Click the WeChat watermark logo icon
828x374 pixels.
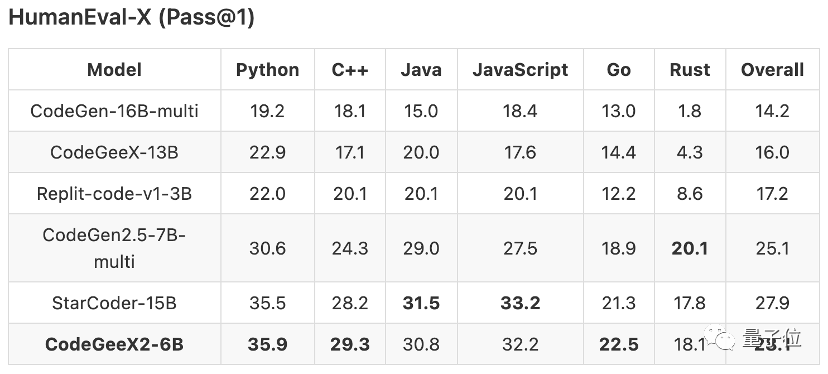(x=719, y=338)
